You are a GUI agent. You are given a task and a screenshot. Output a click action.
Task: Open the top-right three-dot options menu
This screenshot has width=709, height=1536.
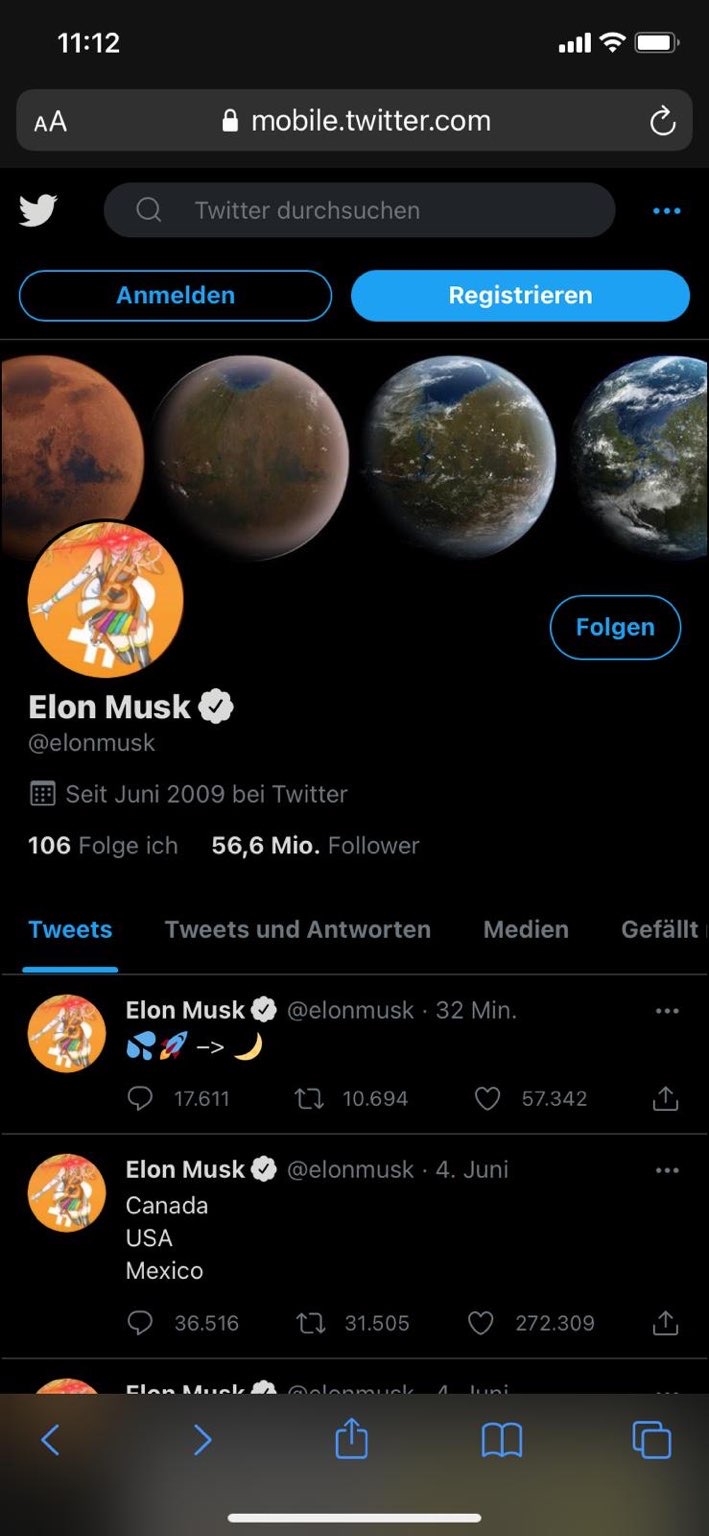(x=666, y=210)
